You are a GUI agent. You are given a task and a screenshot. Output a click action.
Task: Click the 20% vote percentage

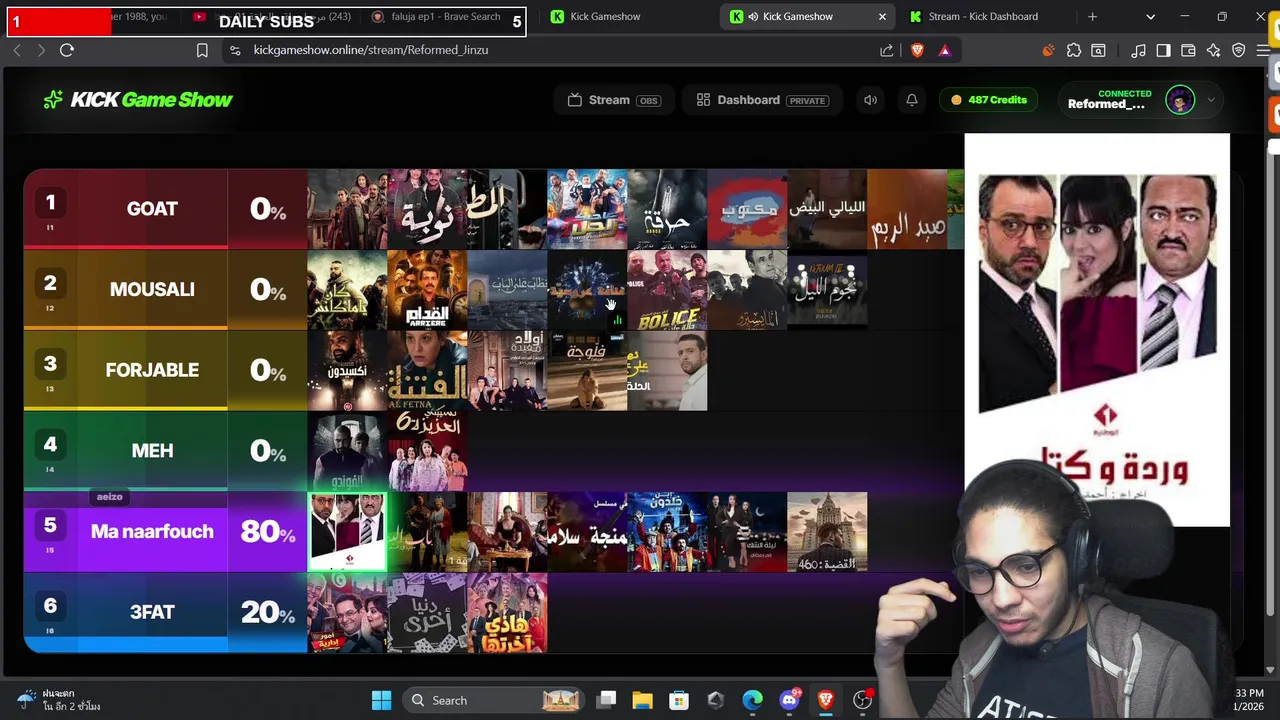pyautogui.click(x=267, y=612)
